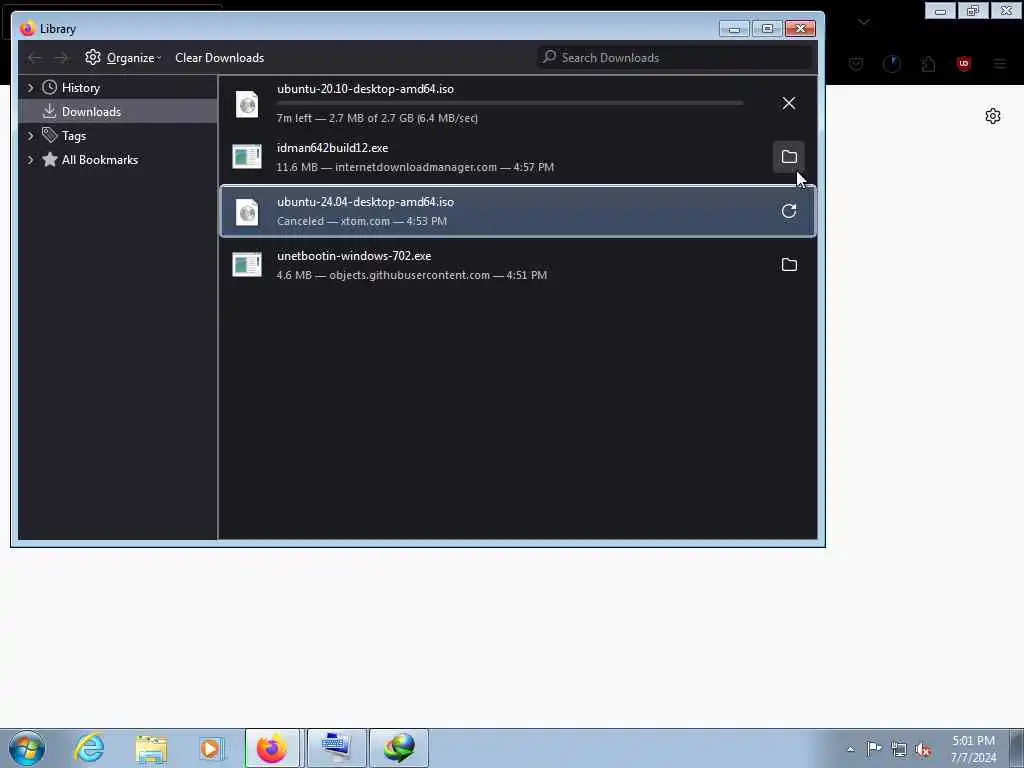This screenshot has height=768, width=1024.
Task: Select Tags in the sidebar
Action: [x=74, y=136]
